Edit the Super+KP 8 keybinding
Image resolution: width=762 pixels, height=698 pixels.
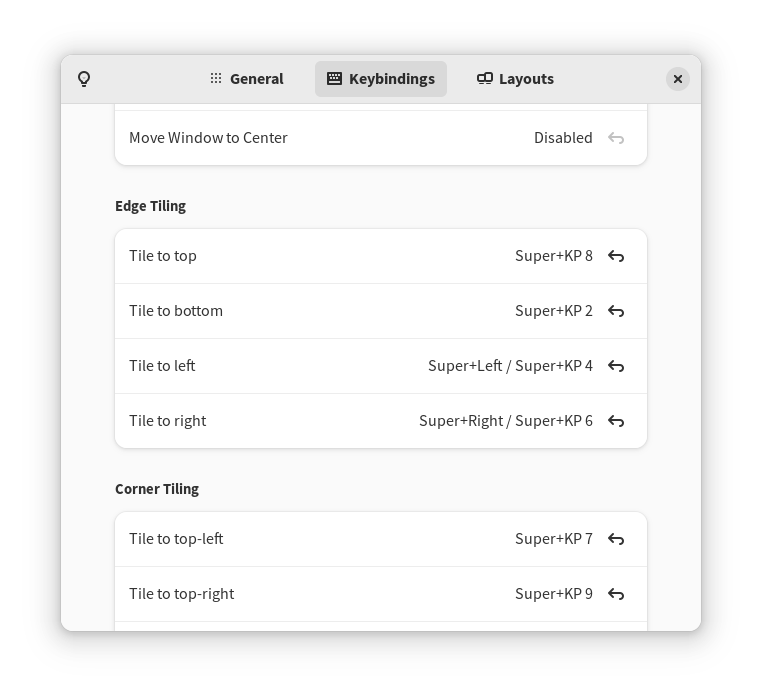(553, 256)
